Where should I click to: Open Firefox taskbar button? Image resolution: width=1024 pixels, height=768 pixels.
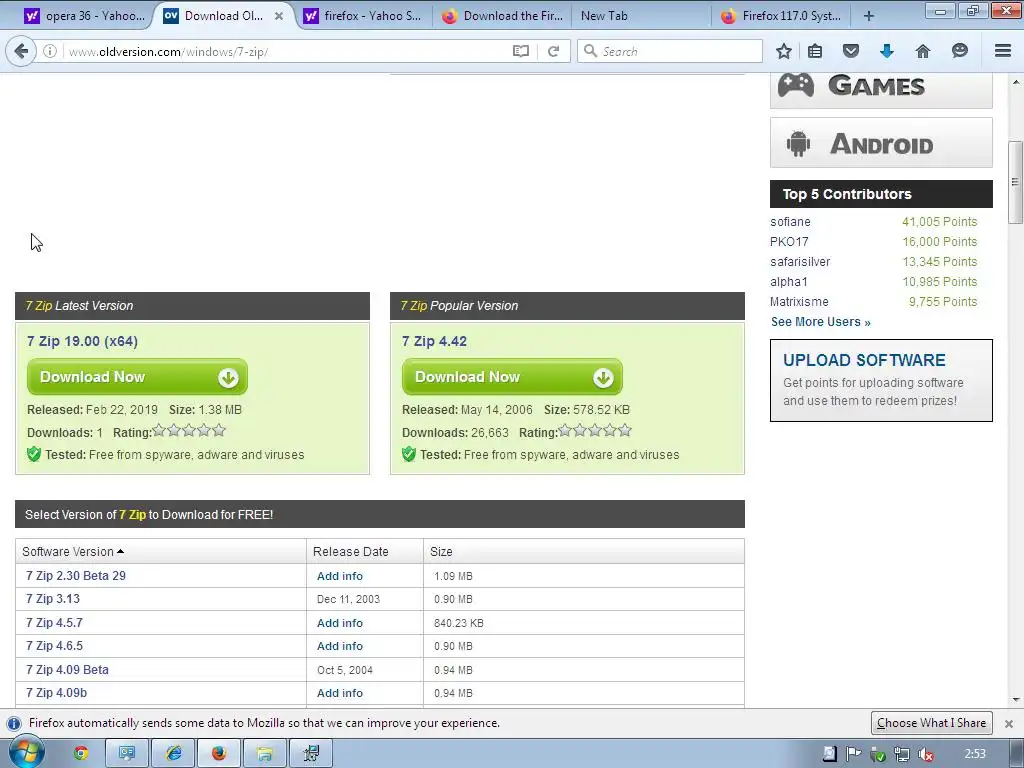(219, 753)
